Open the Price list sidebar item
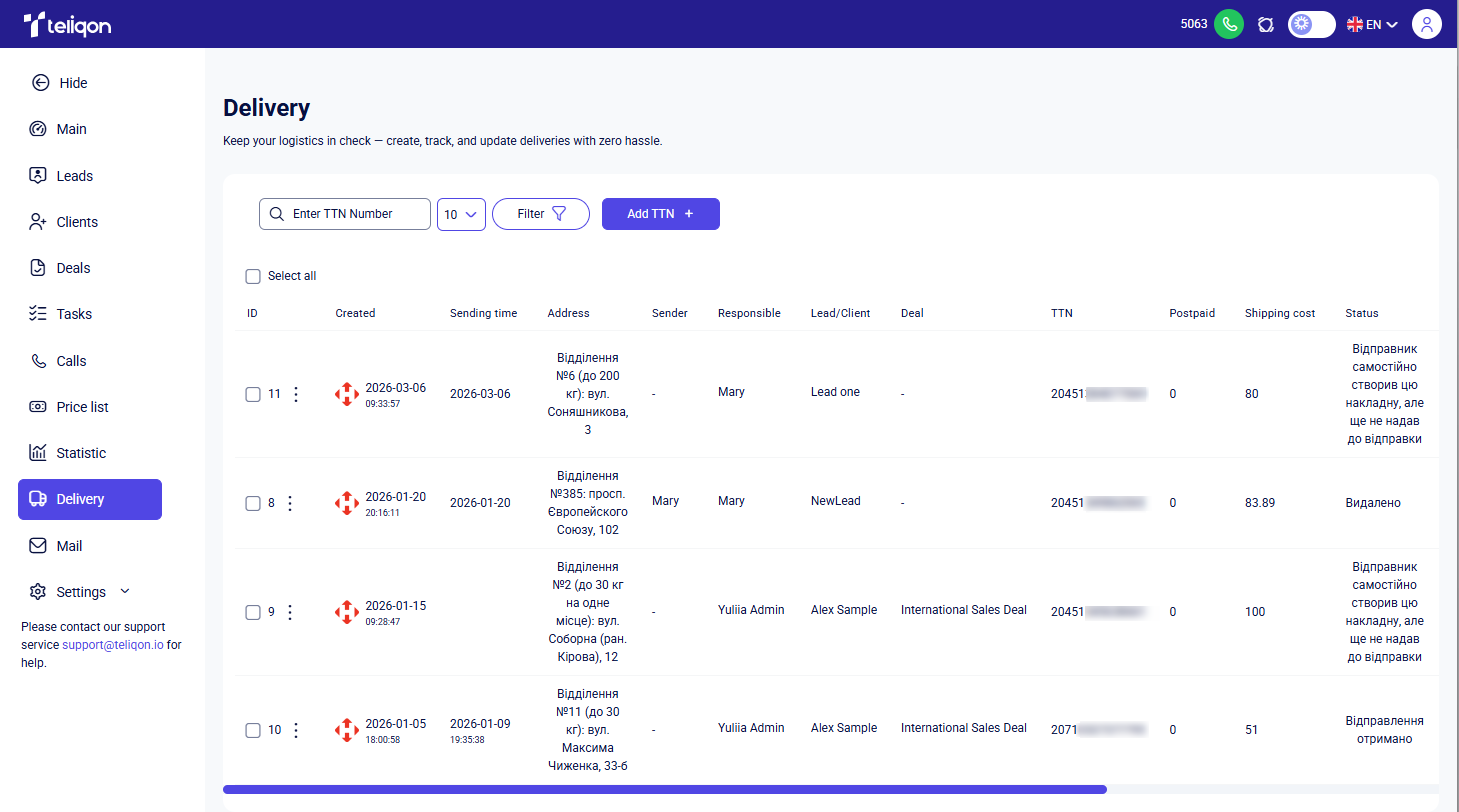Image resolution: width=1459 pixels, height=812 pixels. point(82,407)
